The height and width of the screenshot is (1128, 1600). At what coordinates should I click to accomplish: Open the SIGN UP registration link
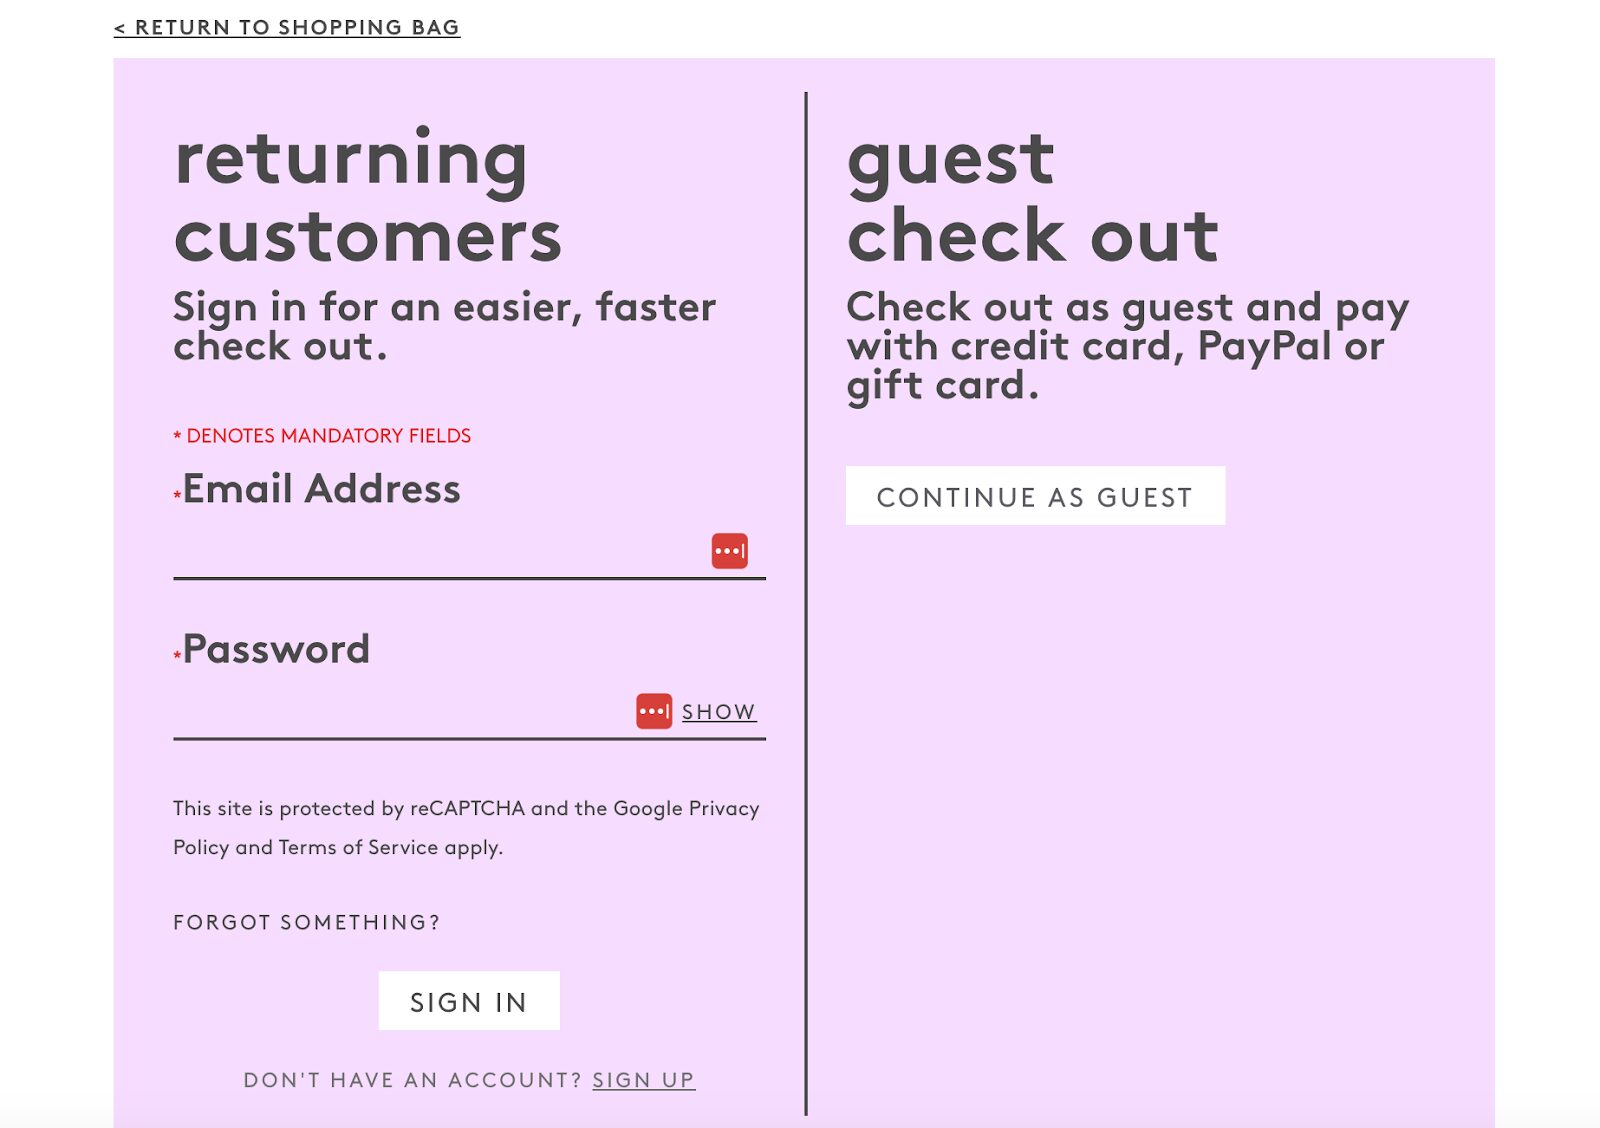[642, 1080]
